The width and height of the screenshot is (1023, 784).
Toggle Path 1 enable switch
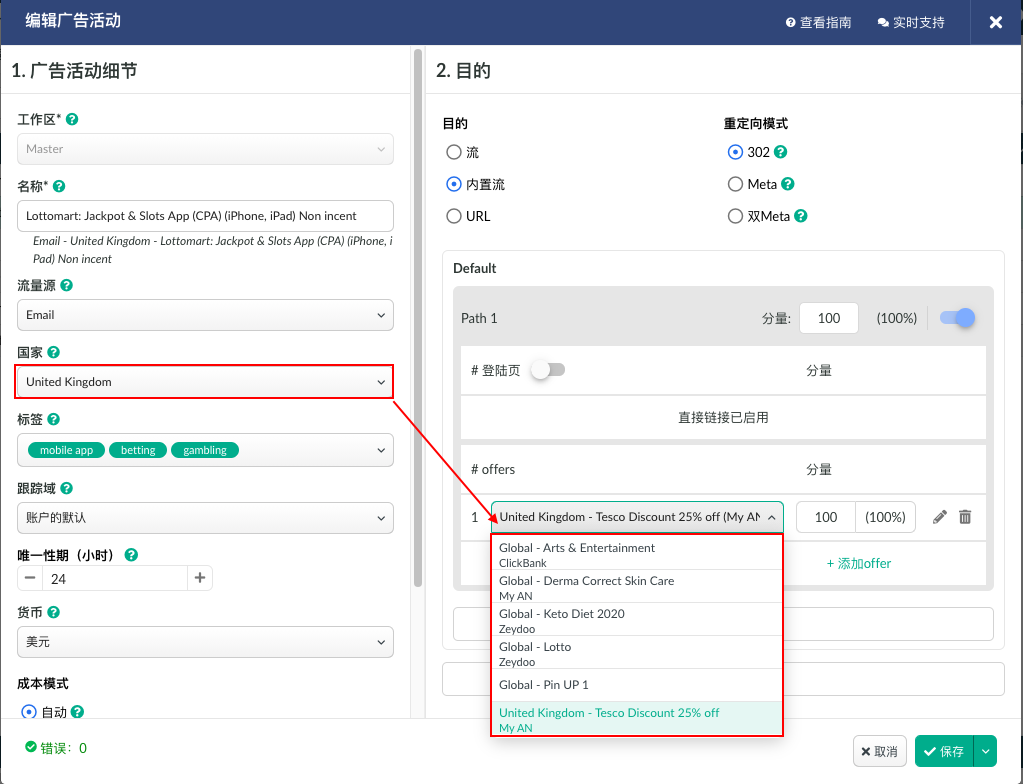pos(957,318)
